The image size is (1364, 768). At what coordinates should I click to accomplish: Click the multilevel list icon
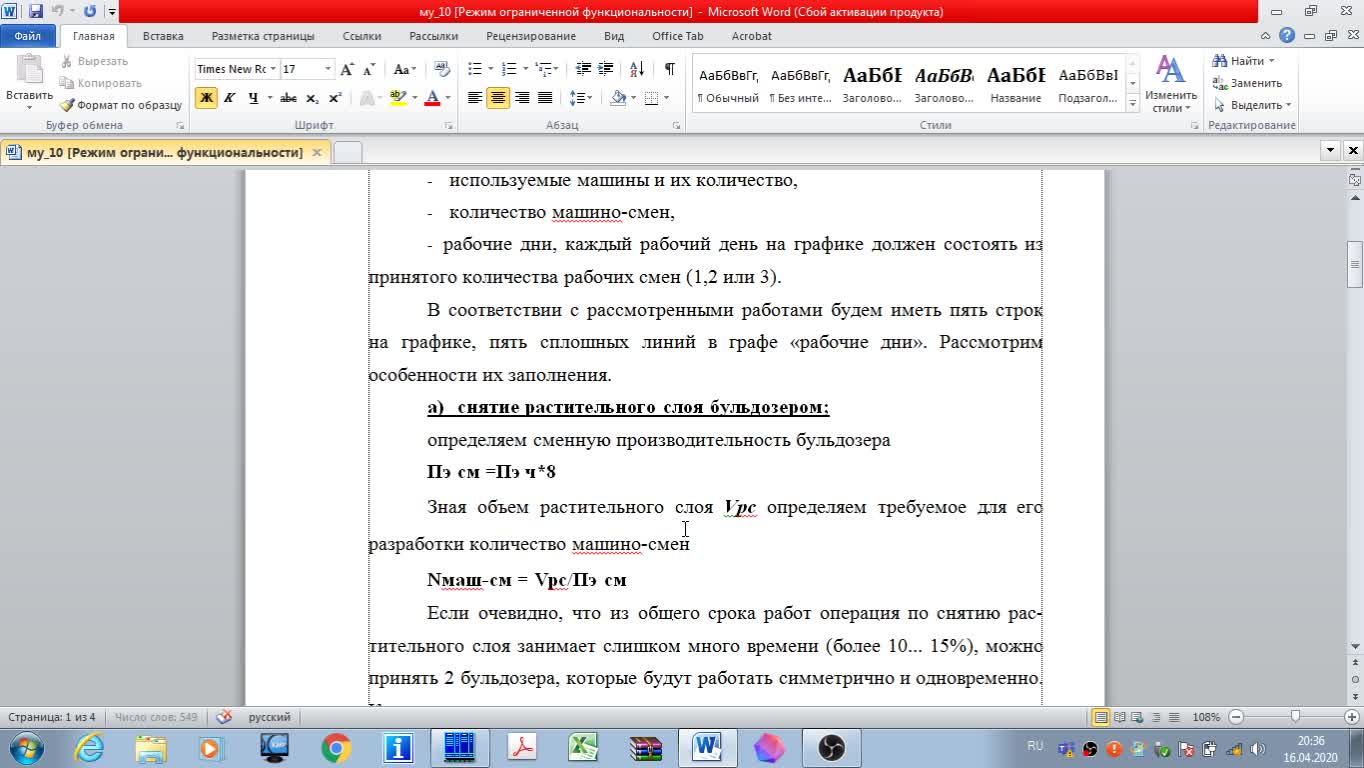pyautogui.click(x=542, y=69)
